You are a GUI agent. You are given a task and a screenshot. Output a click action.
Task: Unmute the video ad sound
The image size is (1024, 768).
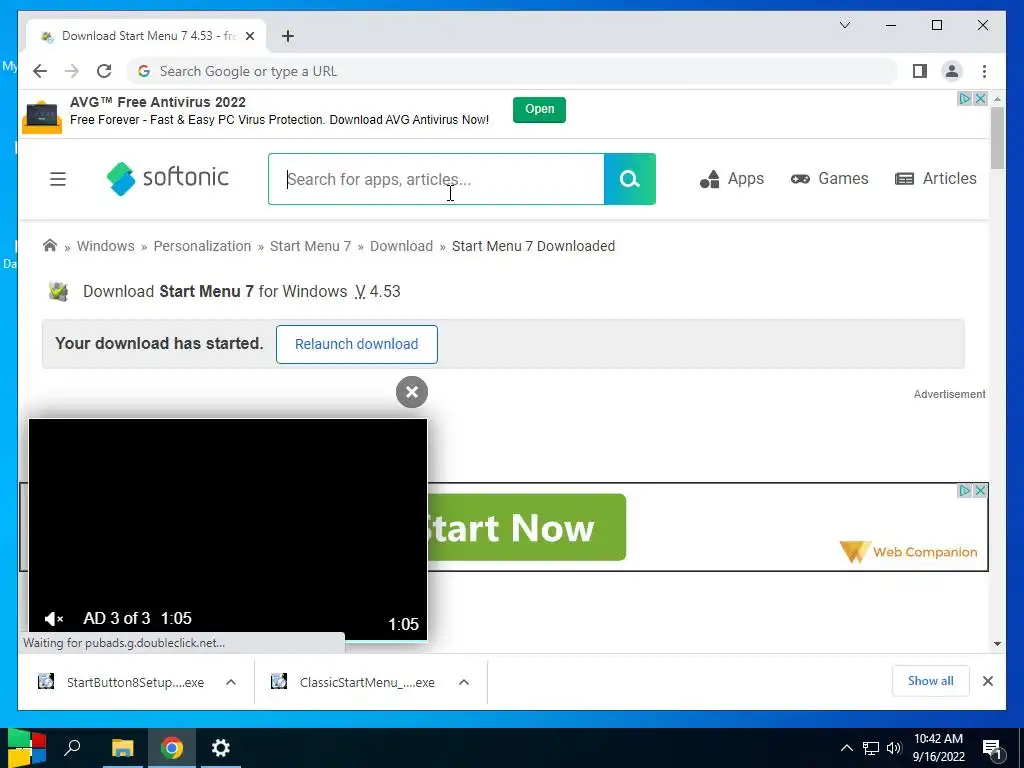coord(54,618)
